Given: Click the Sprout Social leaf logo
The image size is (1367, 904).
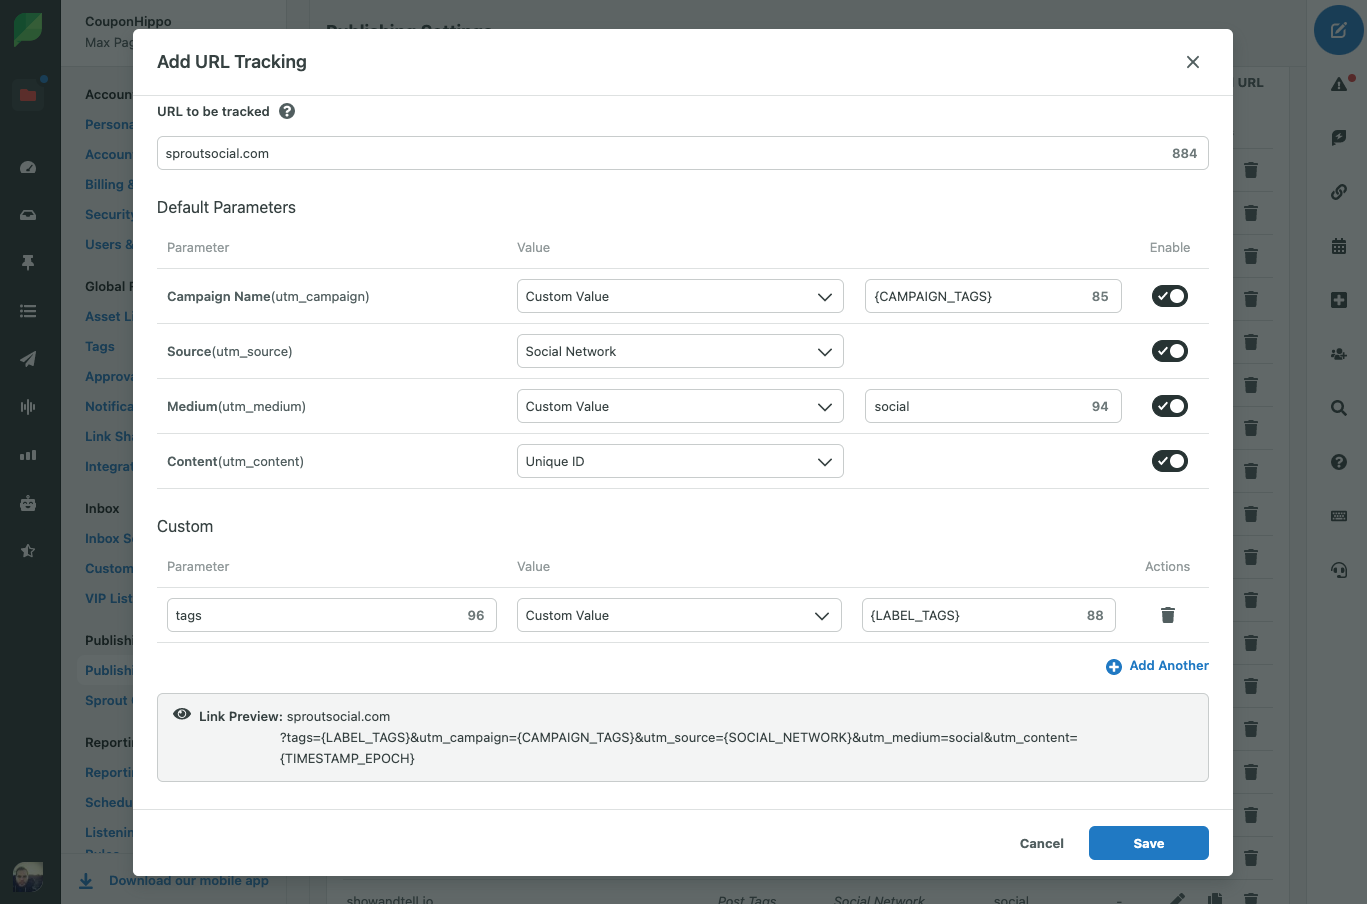Looking at the screenshot, I should pos(28,30).
